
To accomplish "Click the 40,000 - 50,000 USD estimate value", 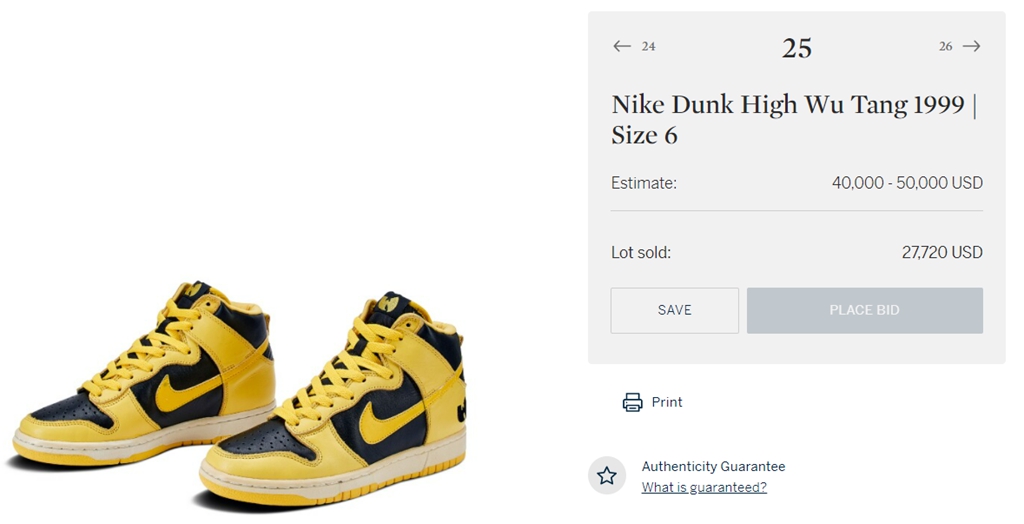I will (907, 183).
